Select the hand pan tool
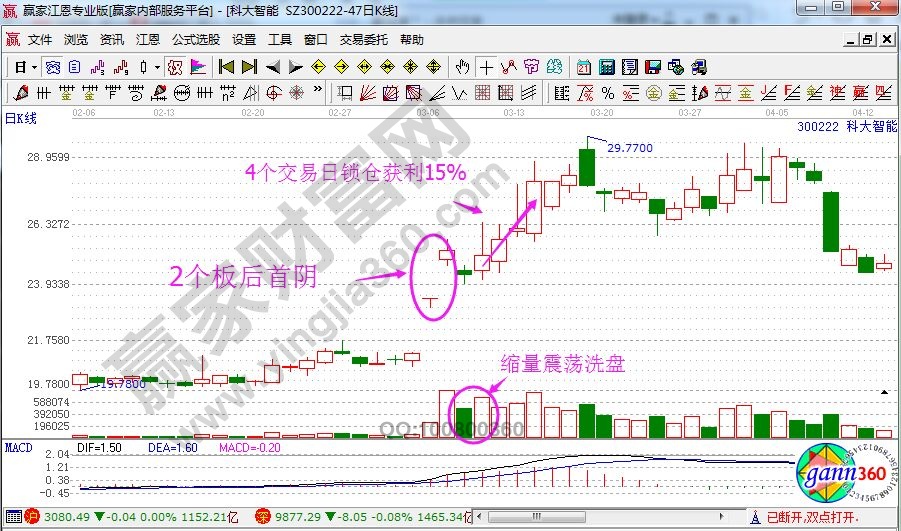The image size is (901, 531). [x=462, y=67]
